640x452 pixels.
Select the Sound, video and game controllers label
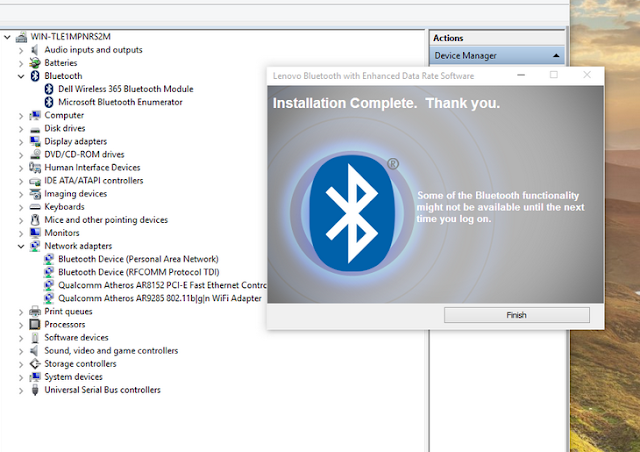tap(111, 351)
